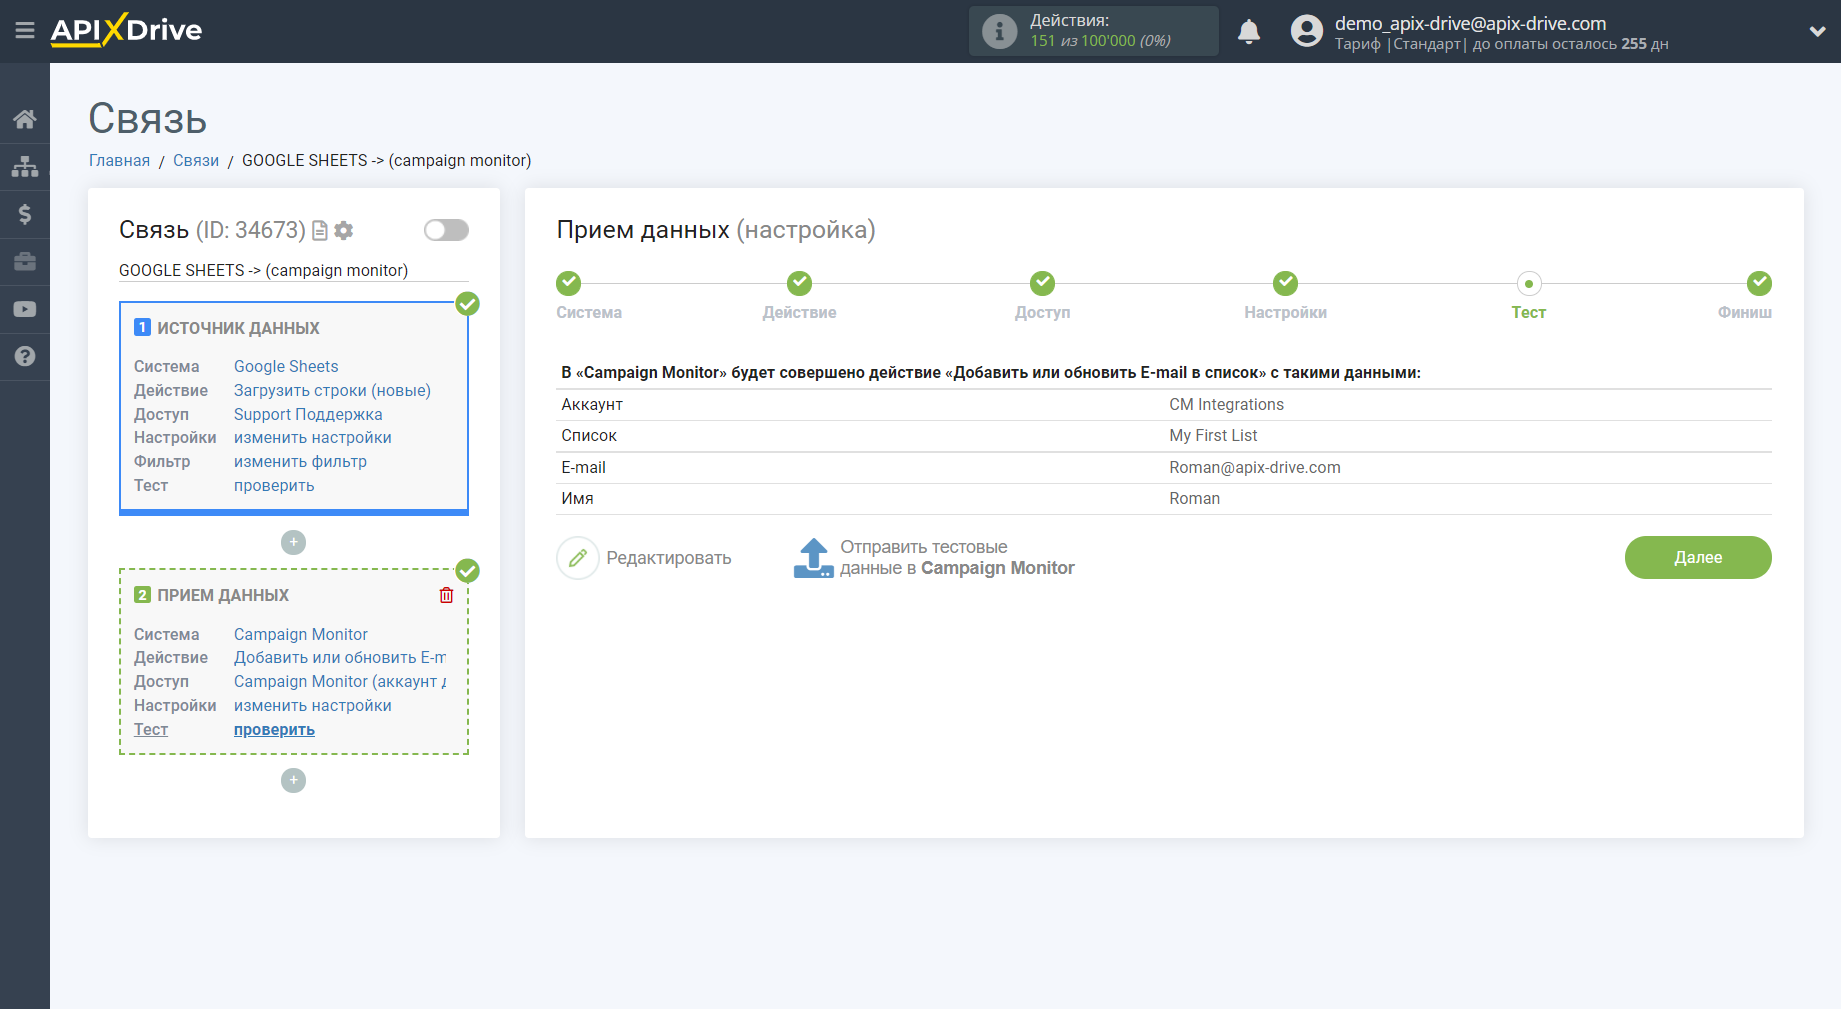Click Roman@apix-drive.com value
The width and height of the screenshot is (1841, 1009).
(1255, 467)
